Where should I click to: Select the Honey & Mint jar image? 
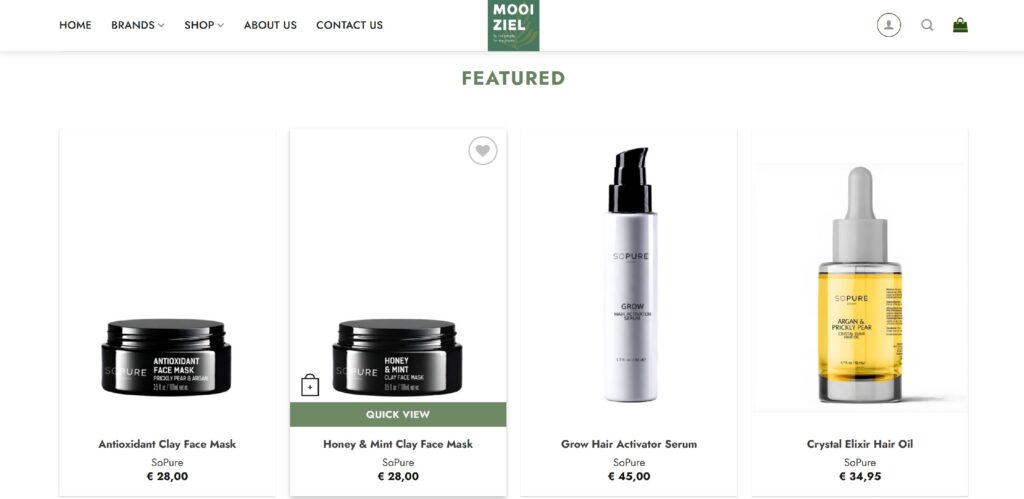397,357
